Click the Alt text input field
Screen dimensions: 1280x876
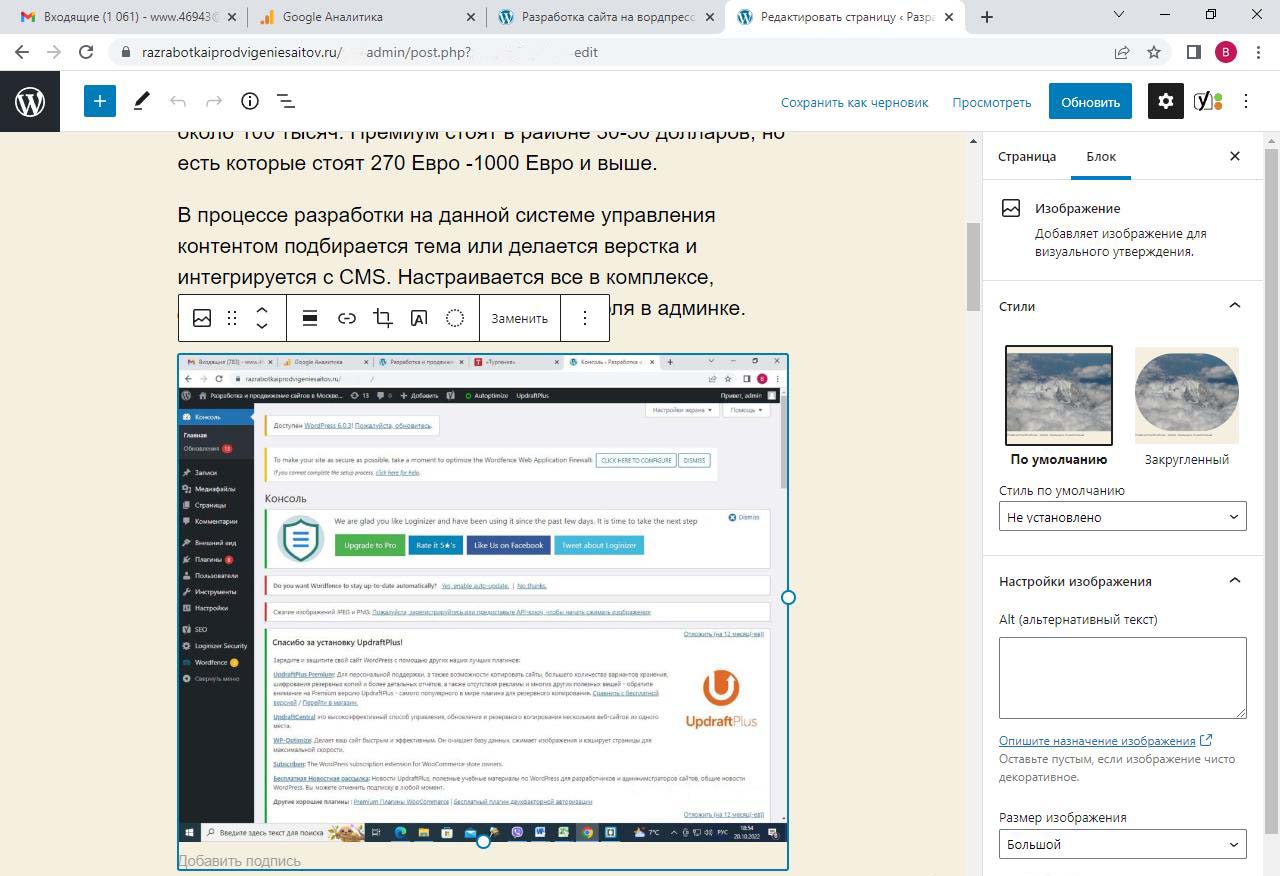pos(1122,677)
